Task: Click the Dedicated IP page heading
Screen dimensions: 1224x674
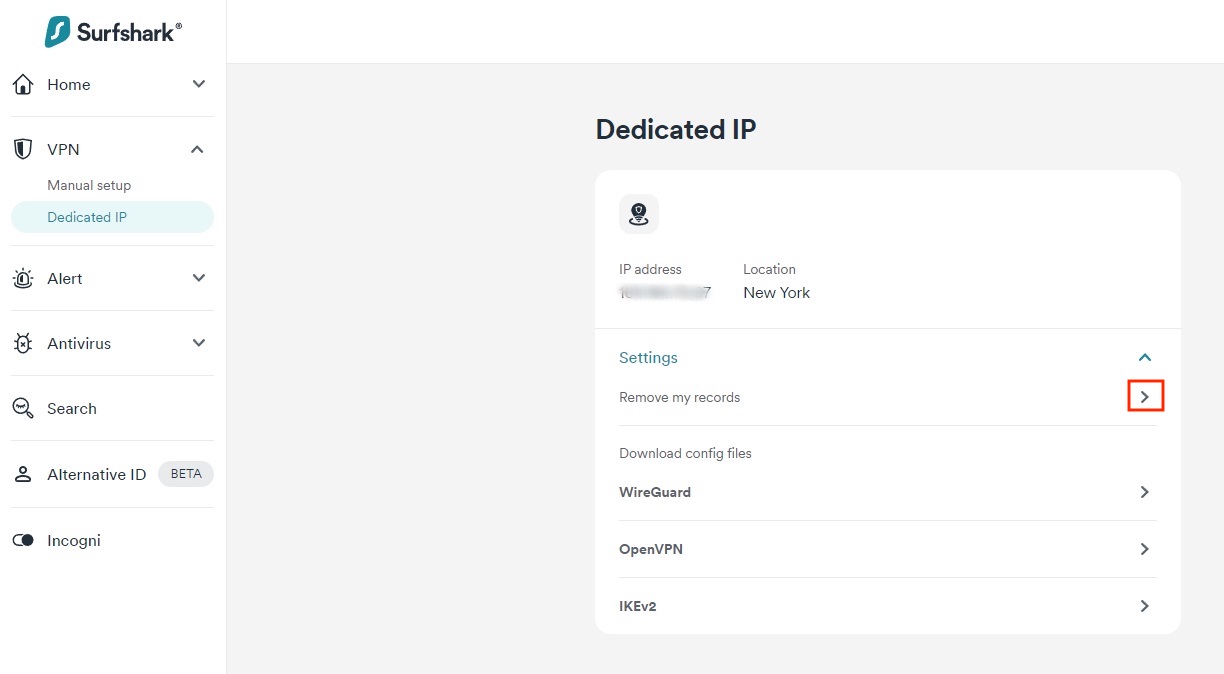Action: coord(676,130)
